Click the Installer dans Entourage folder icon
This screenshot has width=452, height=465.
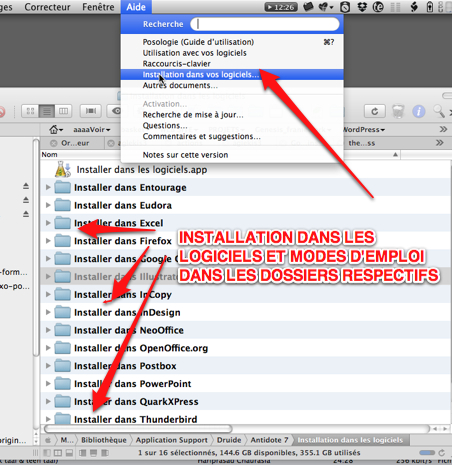62,187
